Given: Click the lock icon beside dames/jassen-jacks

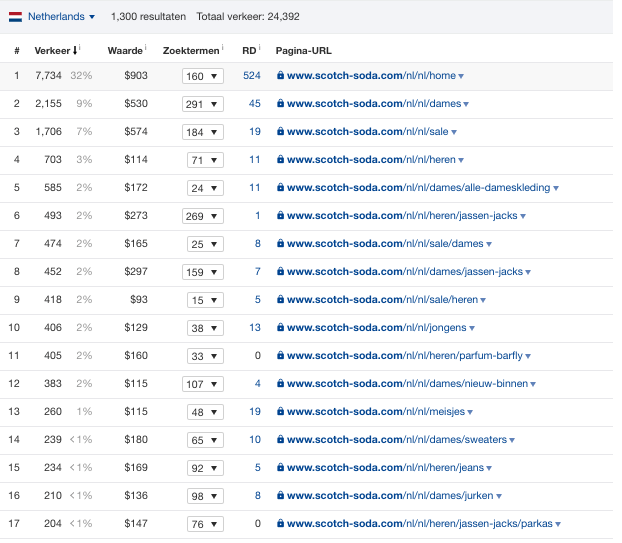Looking at the screenshot, I should click(280, 271).
